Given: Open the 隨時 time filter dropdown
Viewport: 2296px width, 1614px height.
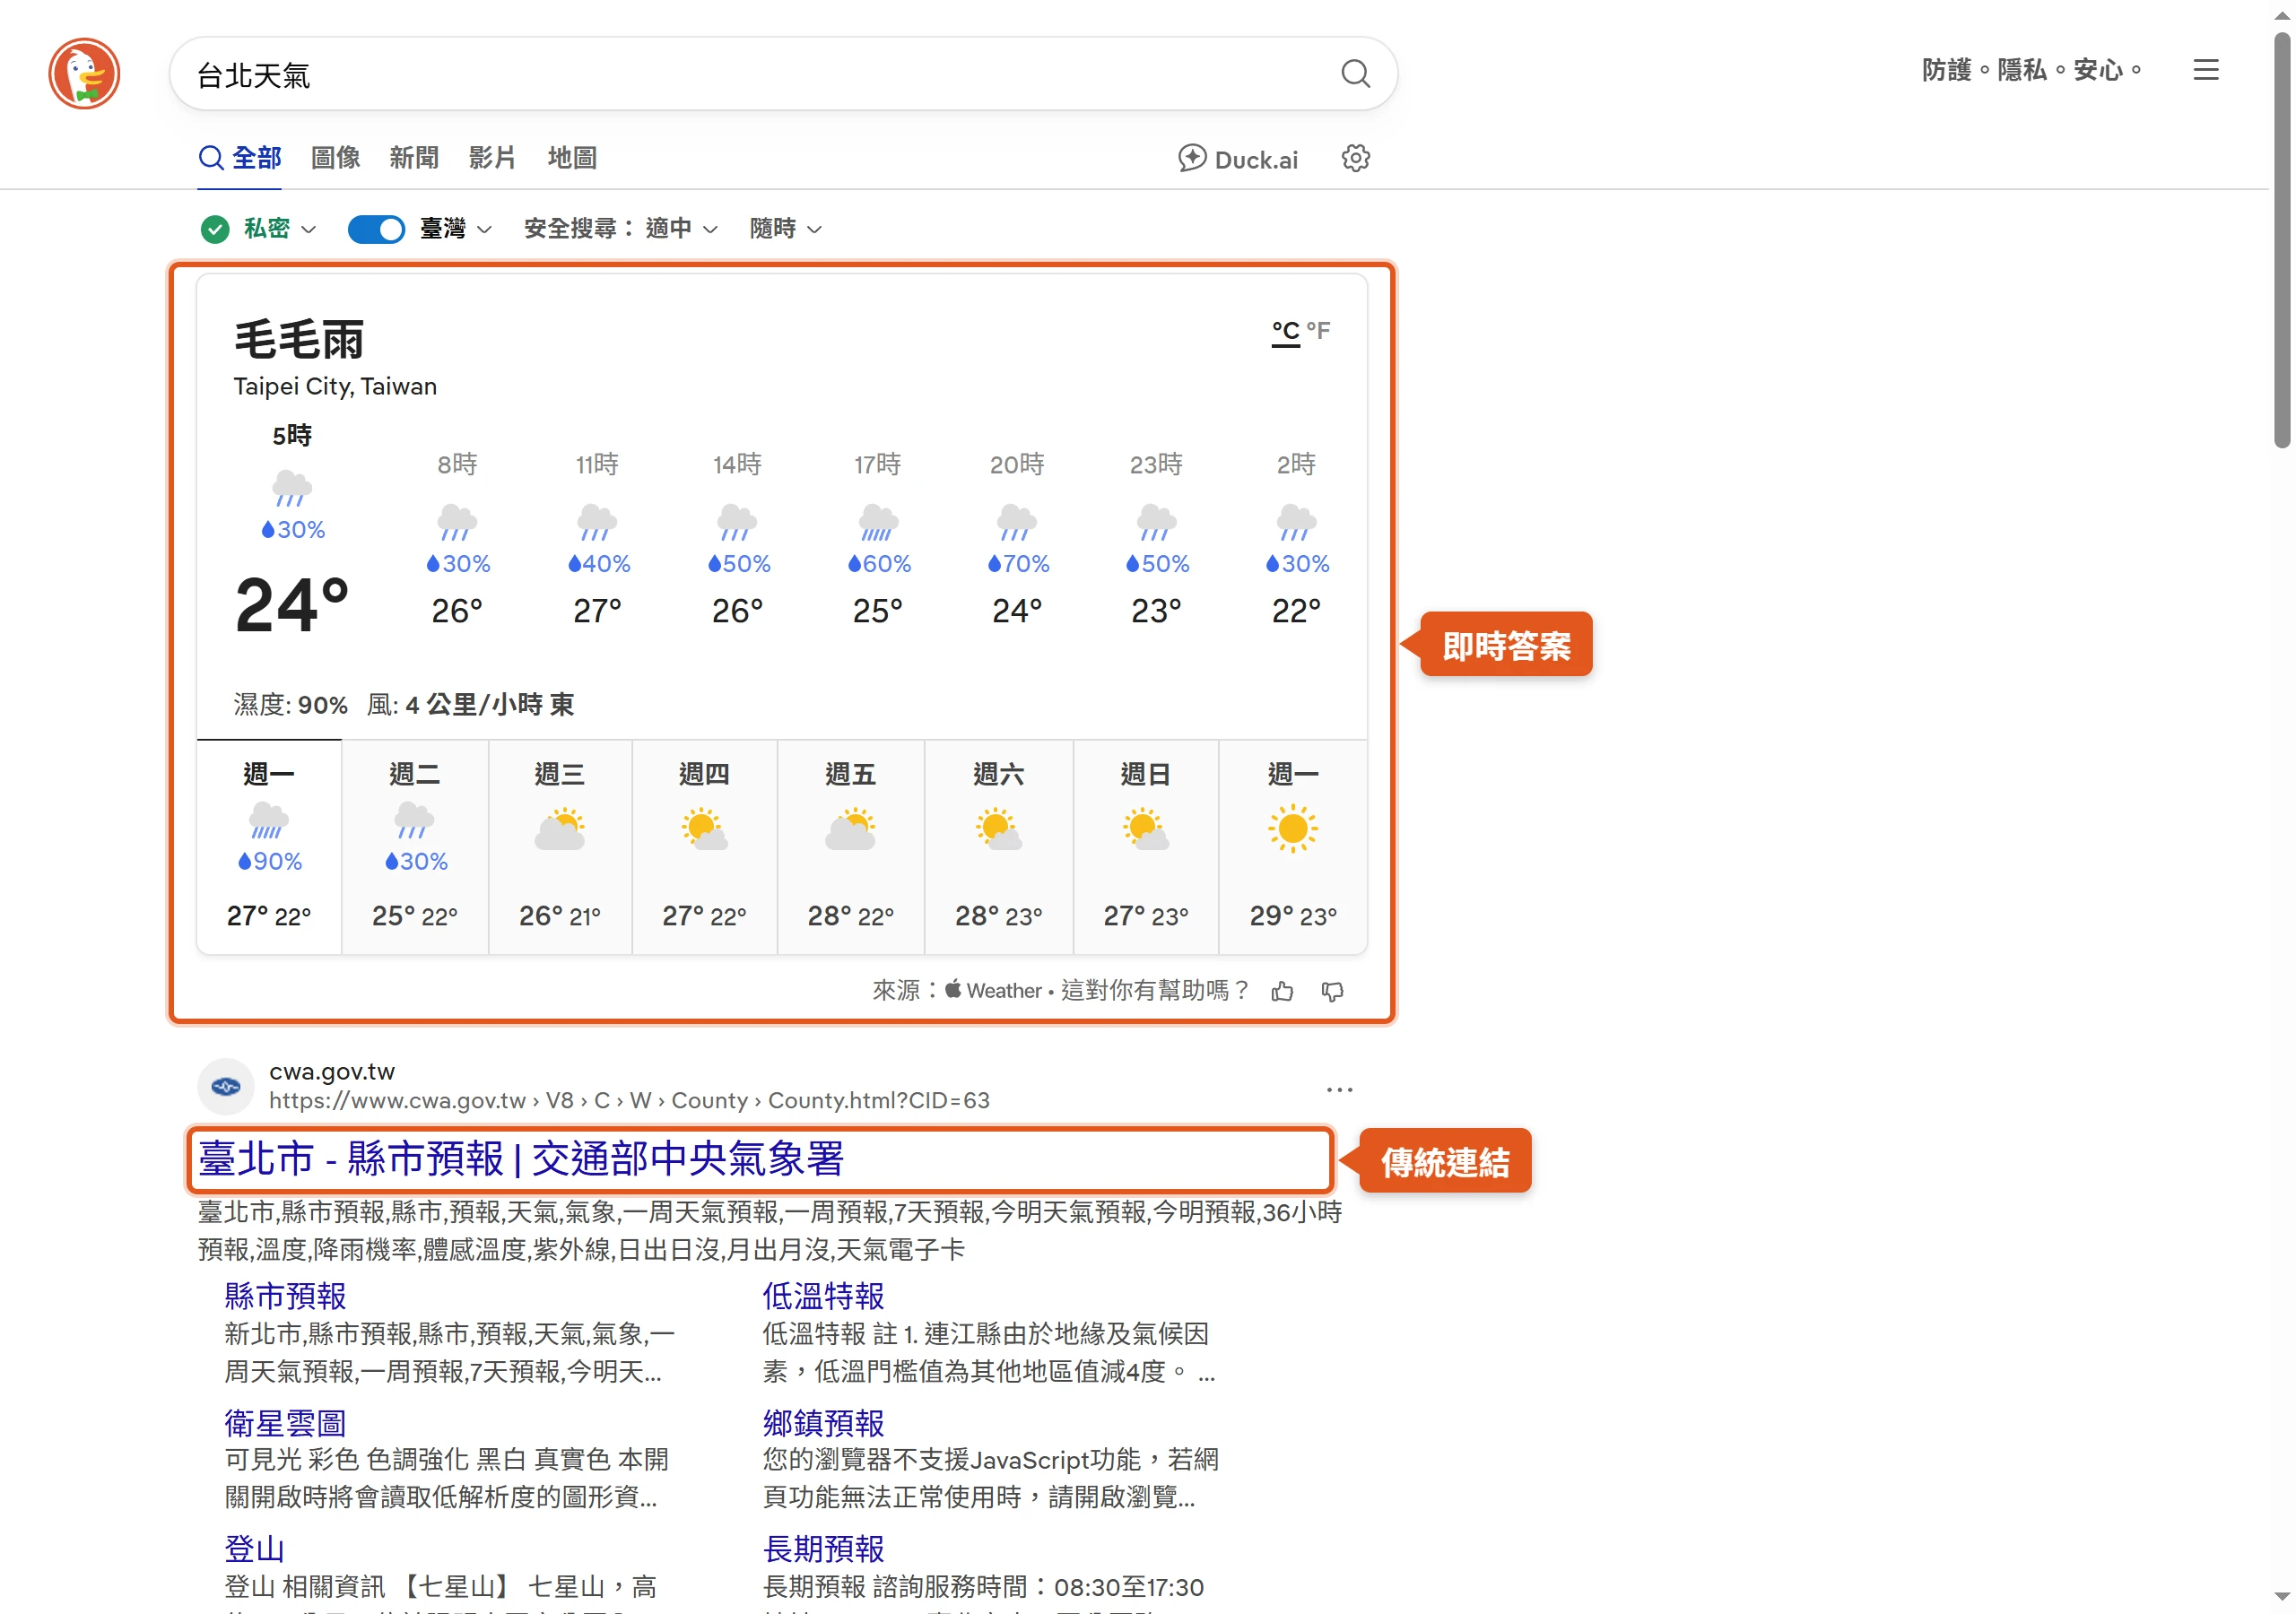Looking at the screenshot, I should (x=786, y=229).
